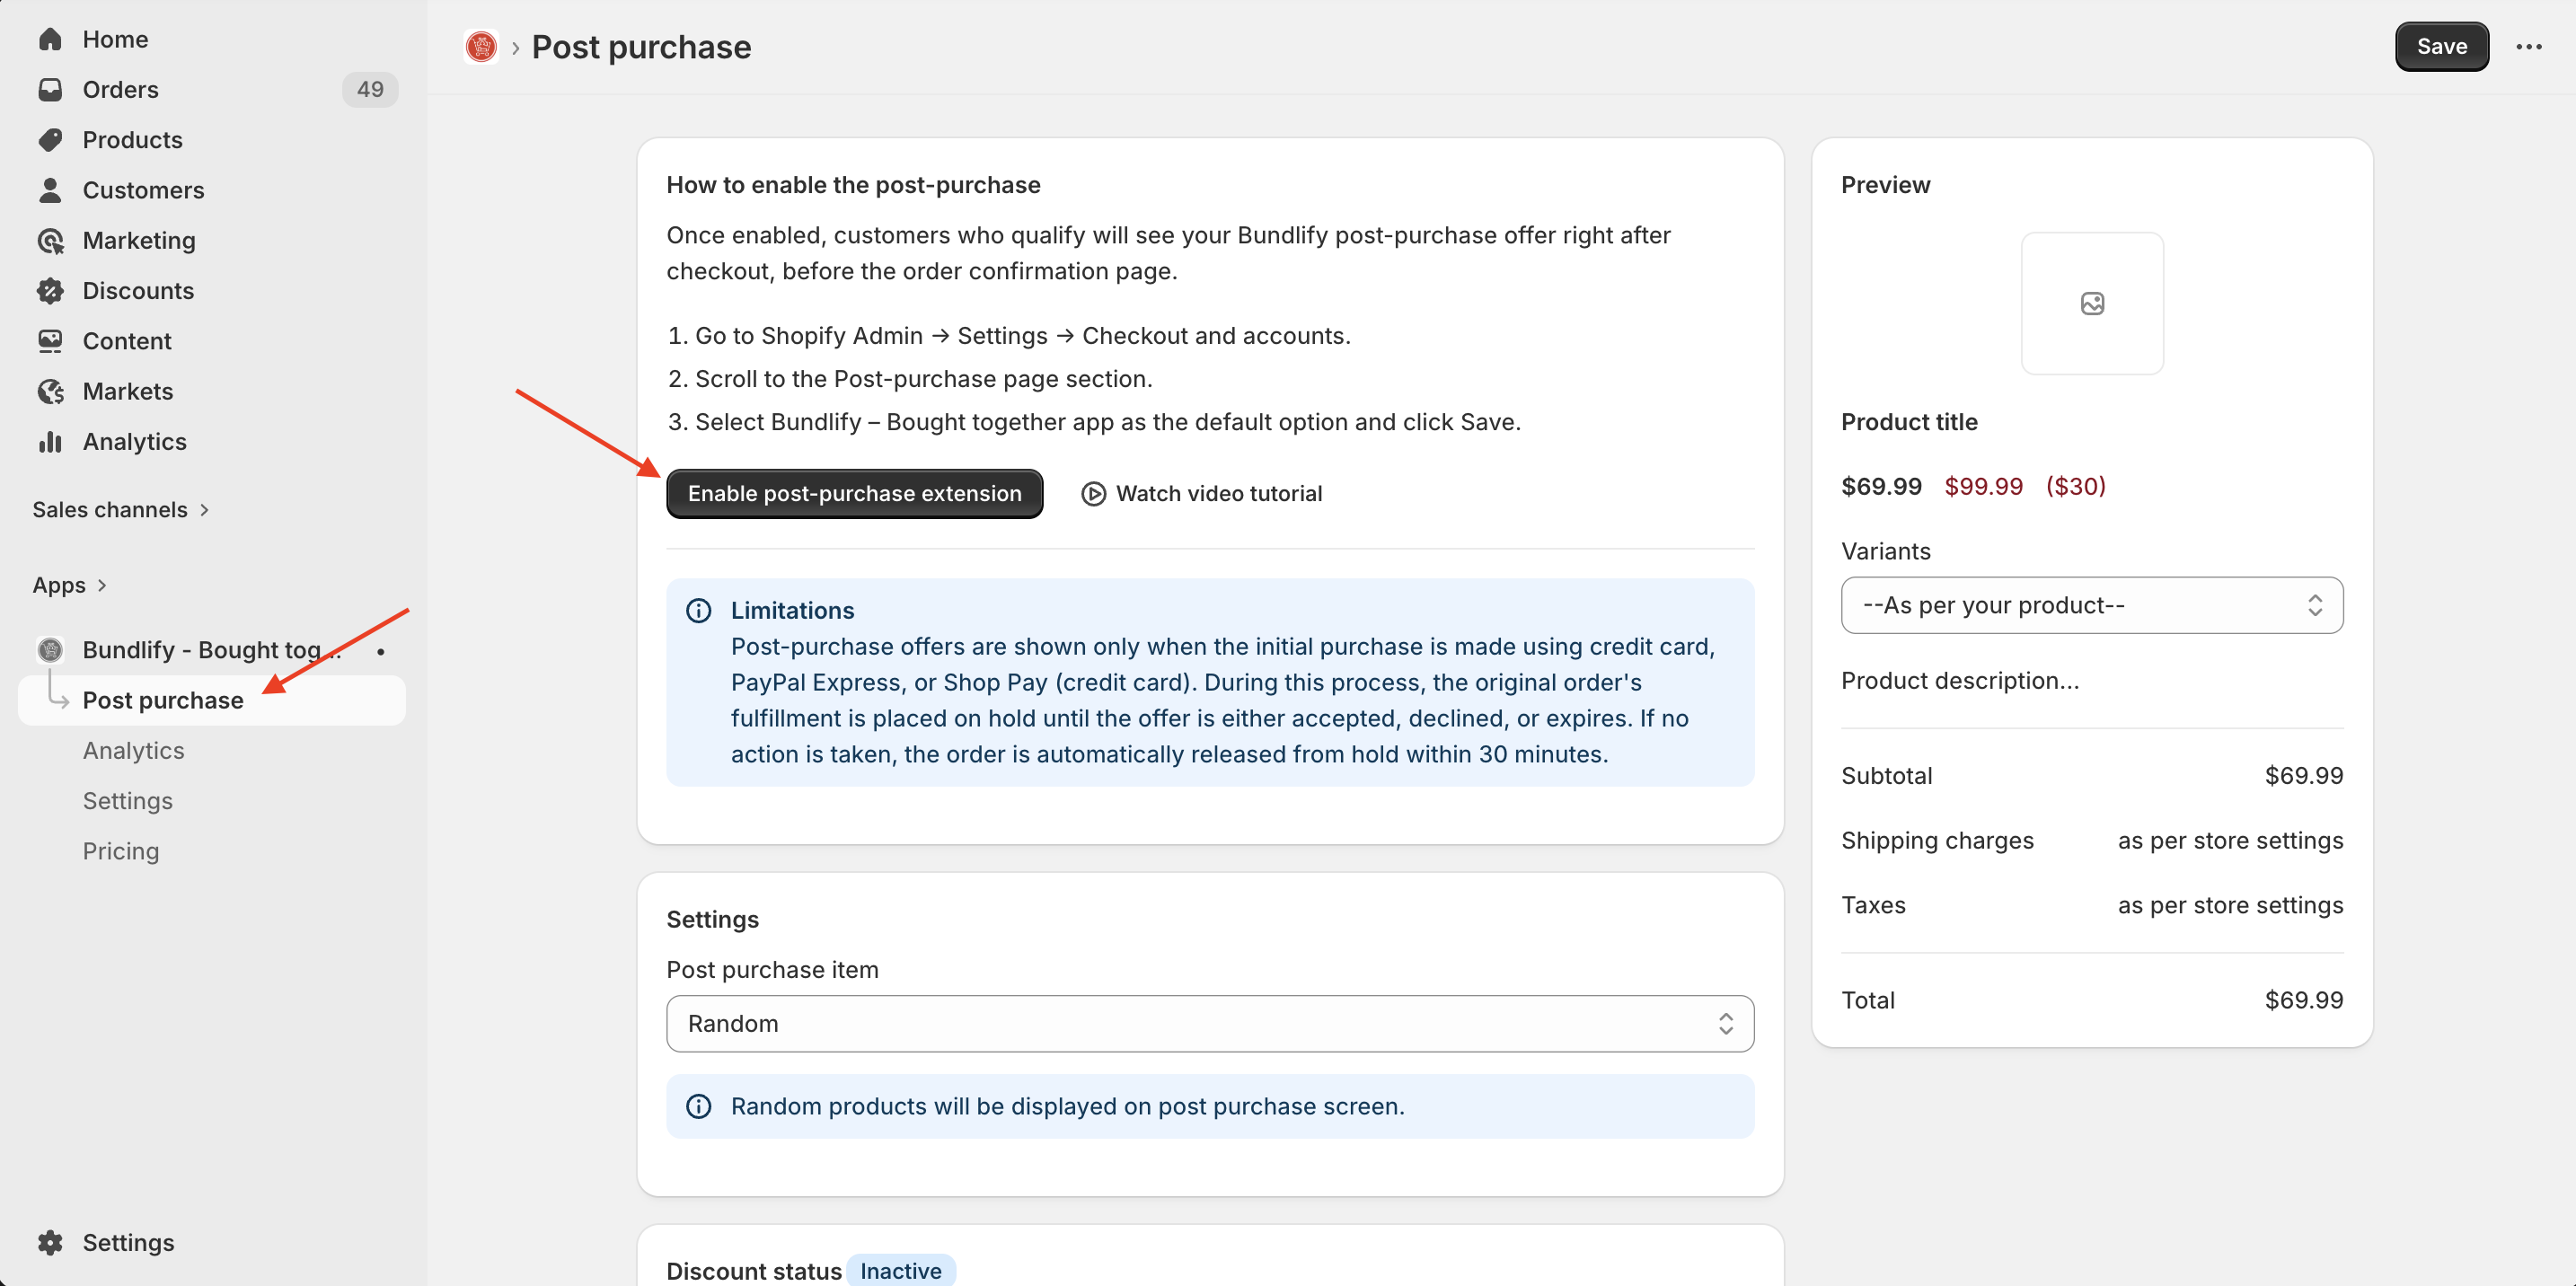Image resolution: width=2576 pixels, height=1286 pixels.
Task: Click the Analytics bar chart icon
Action: (50, 441)
